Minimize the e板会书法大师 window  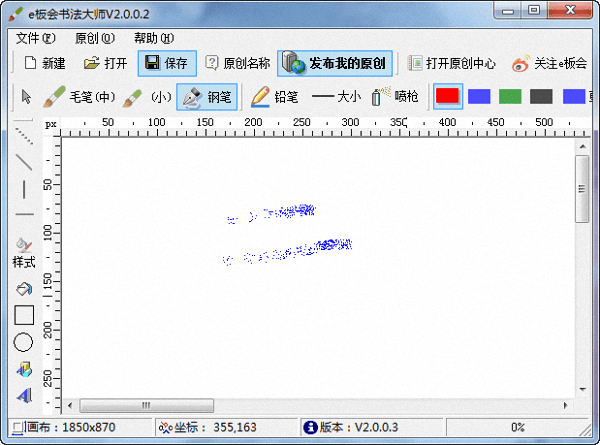pos(507,11)
